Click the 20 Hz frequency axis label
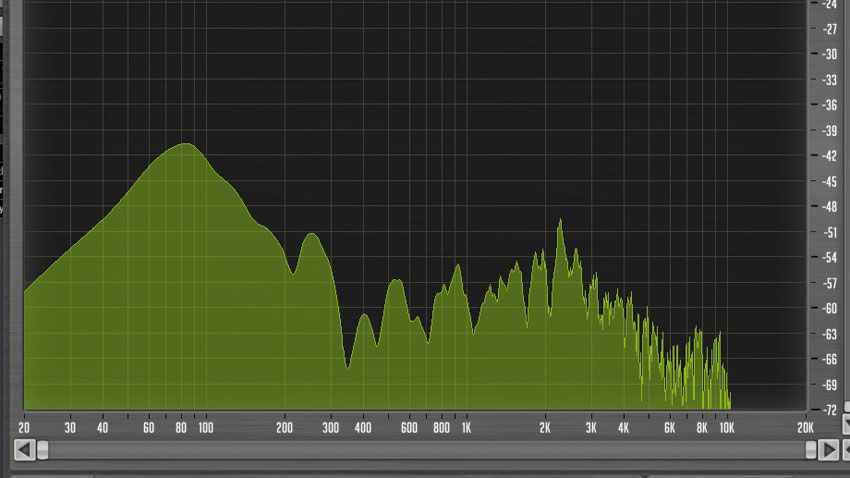This screenshot has width=850, height=478. click(x=24, y=428)
